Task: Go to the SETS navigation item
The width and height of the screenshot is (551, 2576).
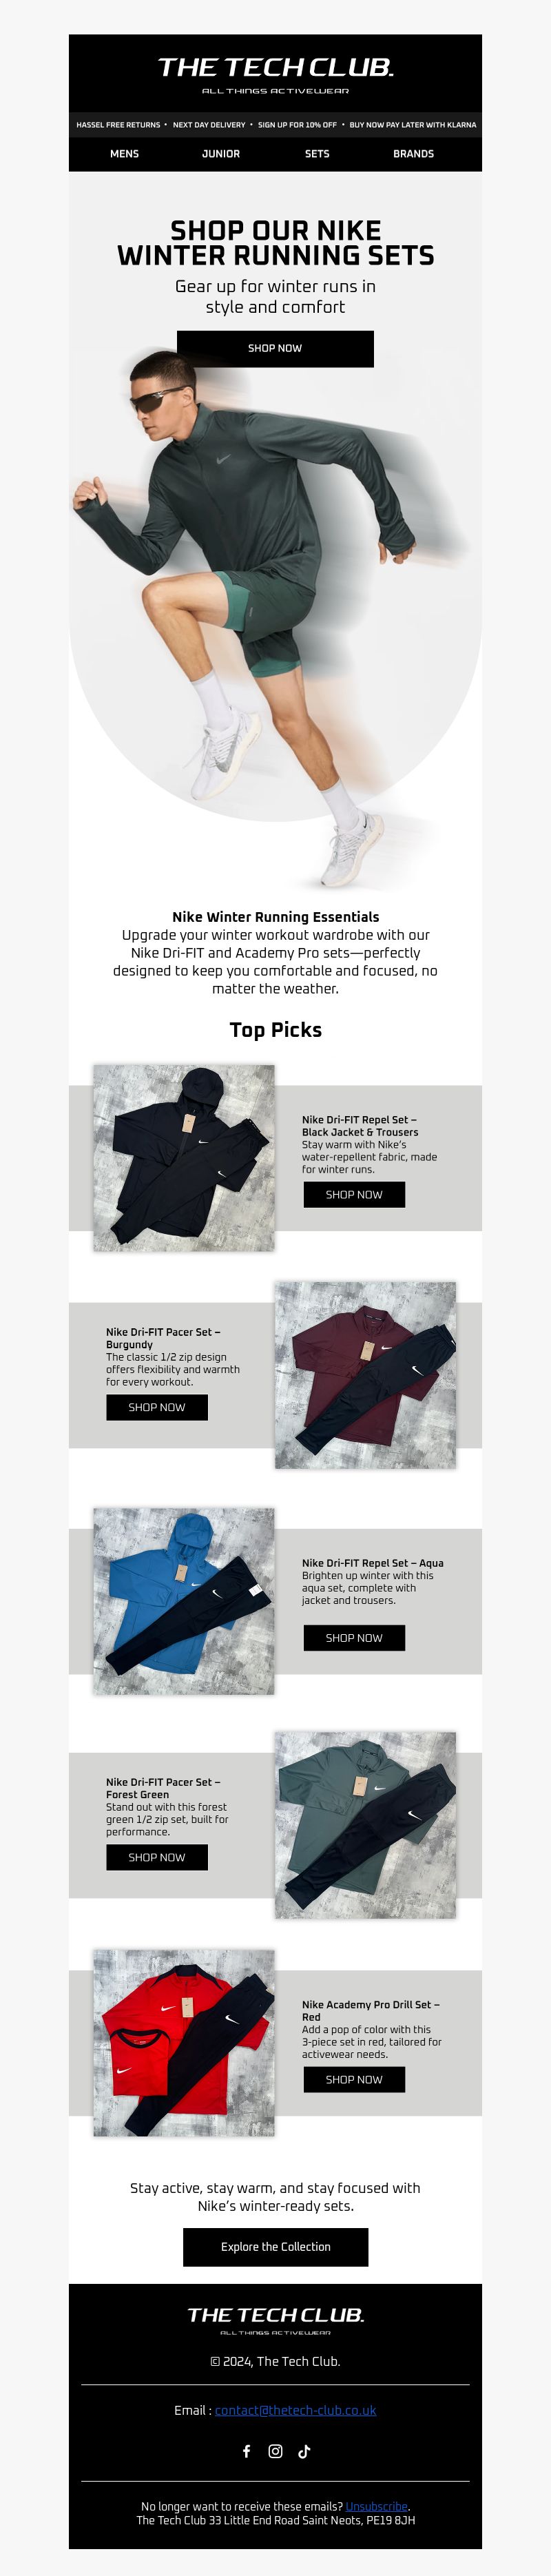Action: (x=317, y=154)
